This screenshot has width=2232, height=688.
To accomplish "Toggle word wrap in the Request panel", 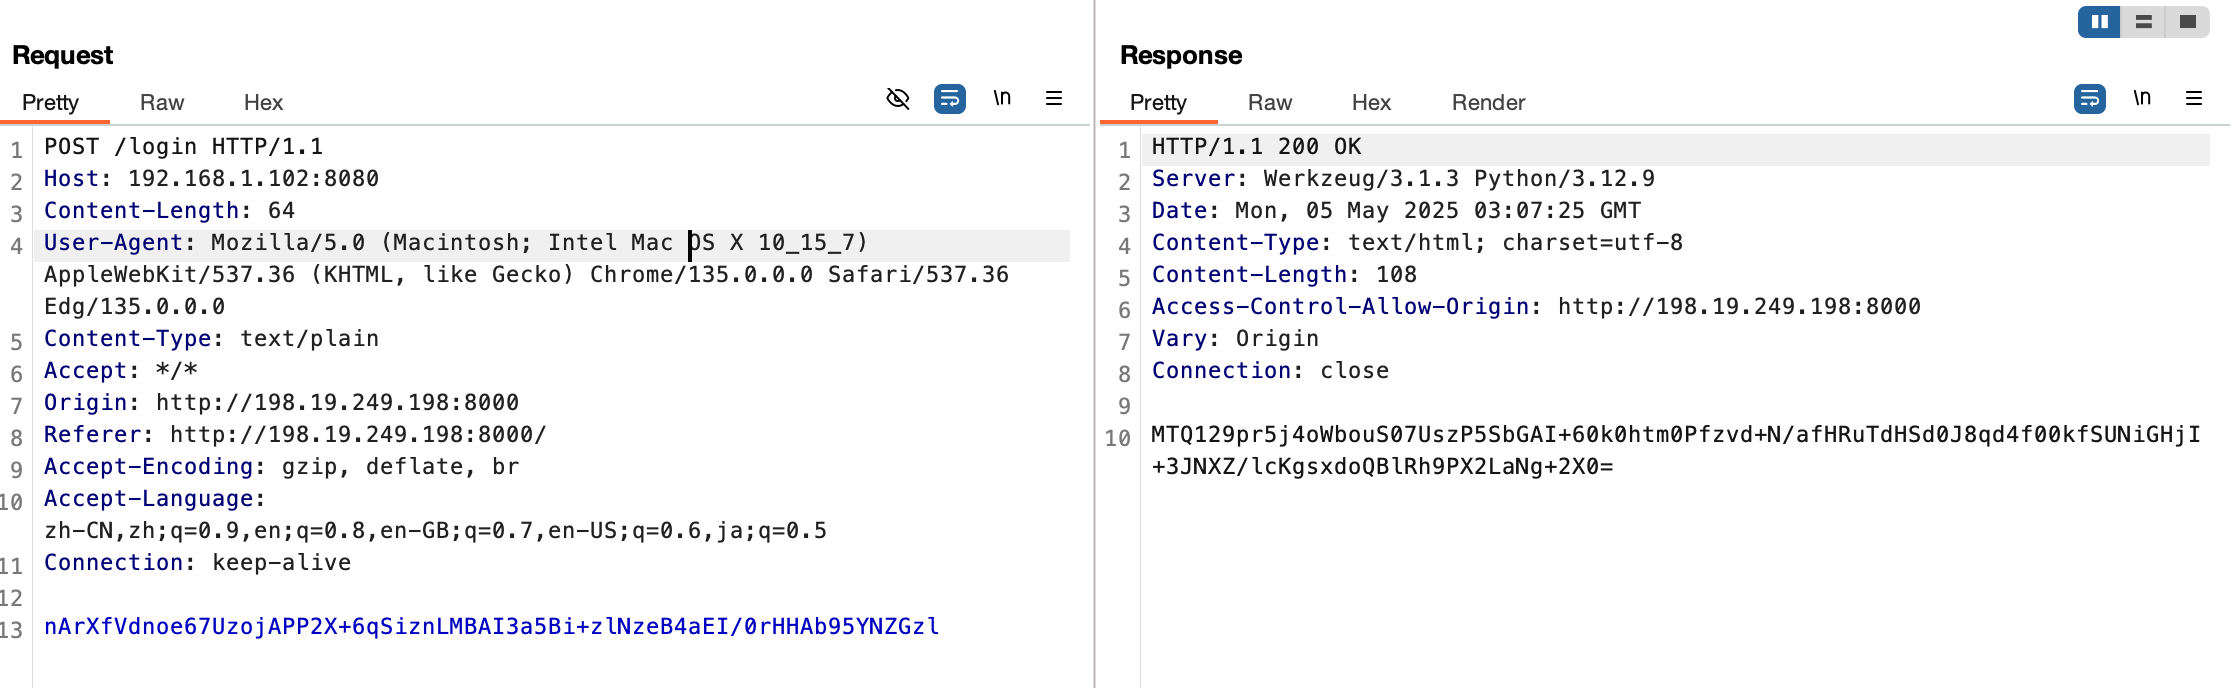I will click(x=950, y=98).
